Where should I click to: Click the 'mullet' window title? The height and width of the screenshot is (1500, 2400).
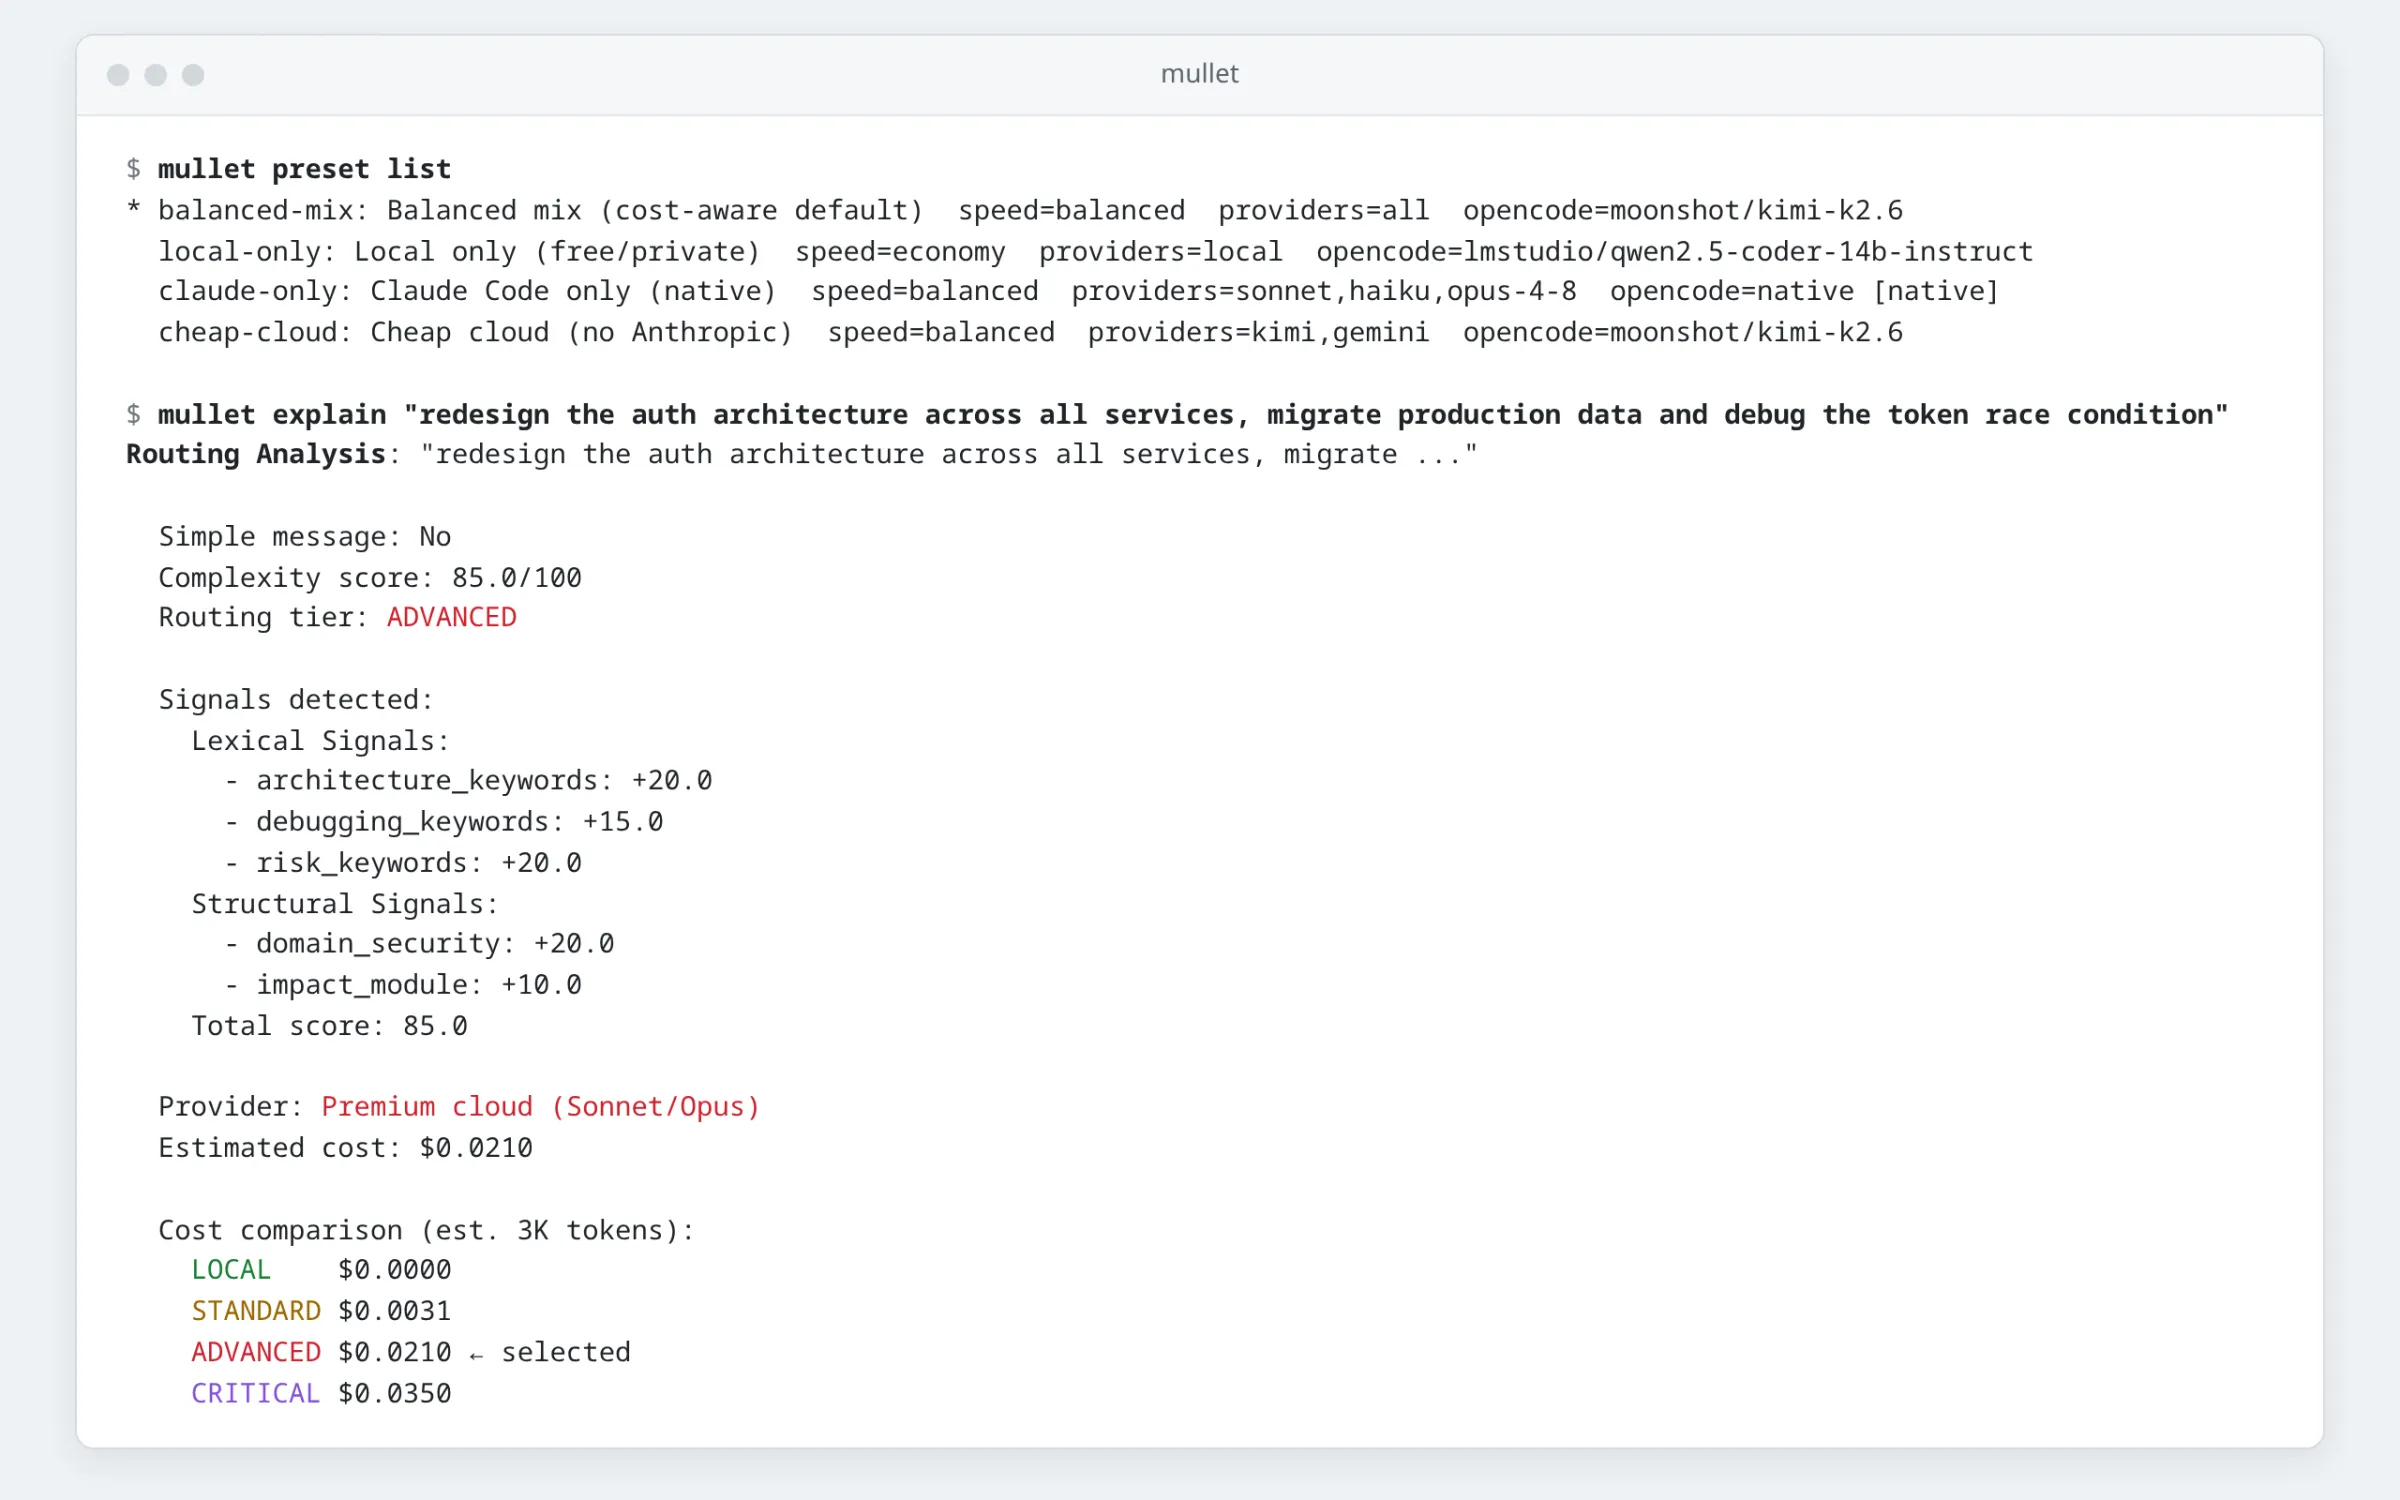(1199, 74)
